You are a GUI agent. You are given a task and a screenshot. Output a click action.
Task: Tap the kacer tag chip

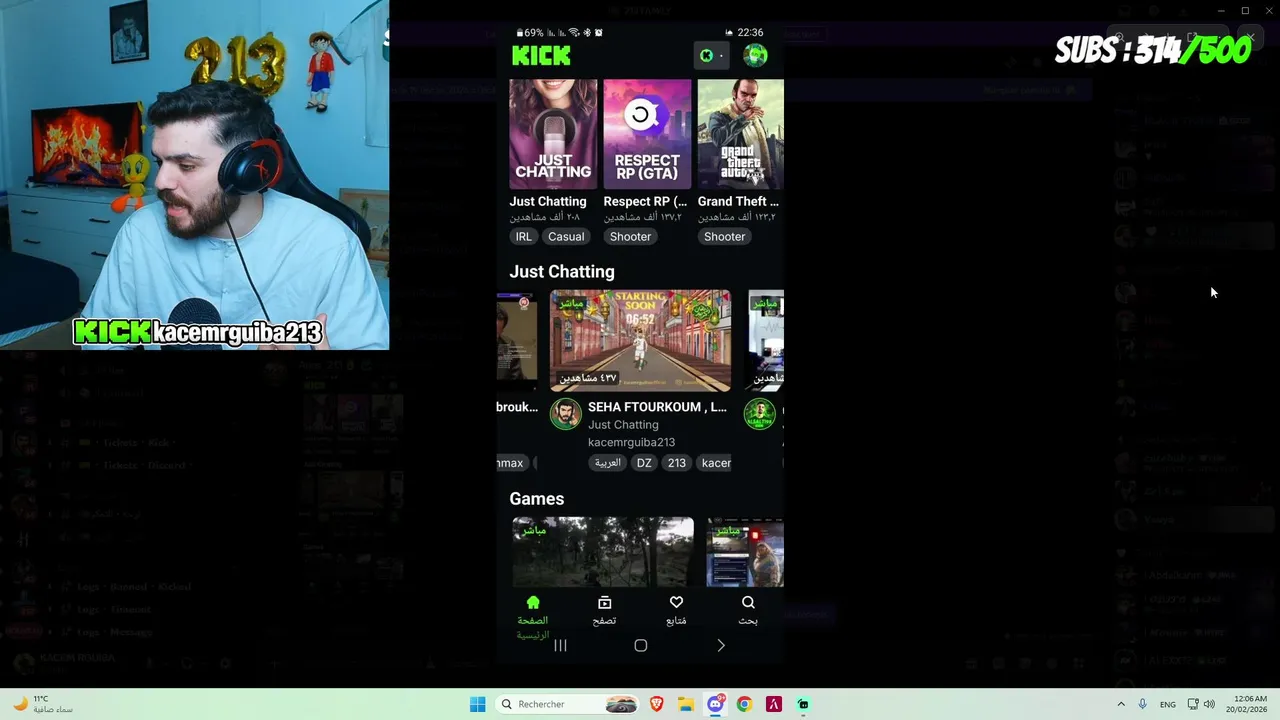click(716, 463)
